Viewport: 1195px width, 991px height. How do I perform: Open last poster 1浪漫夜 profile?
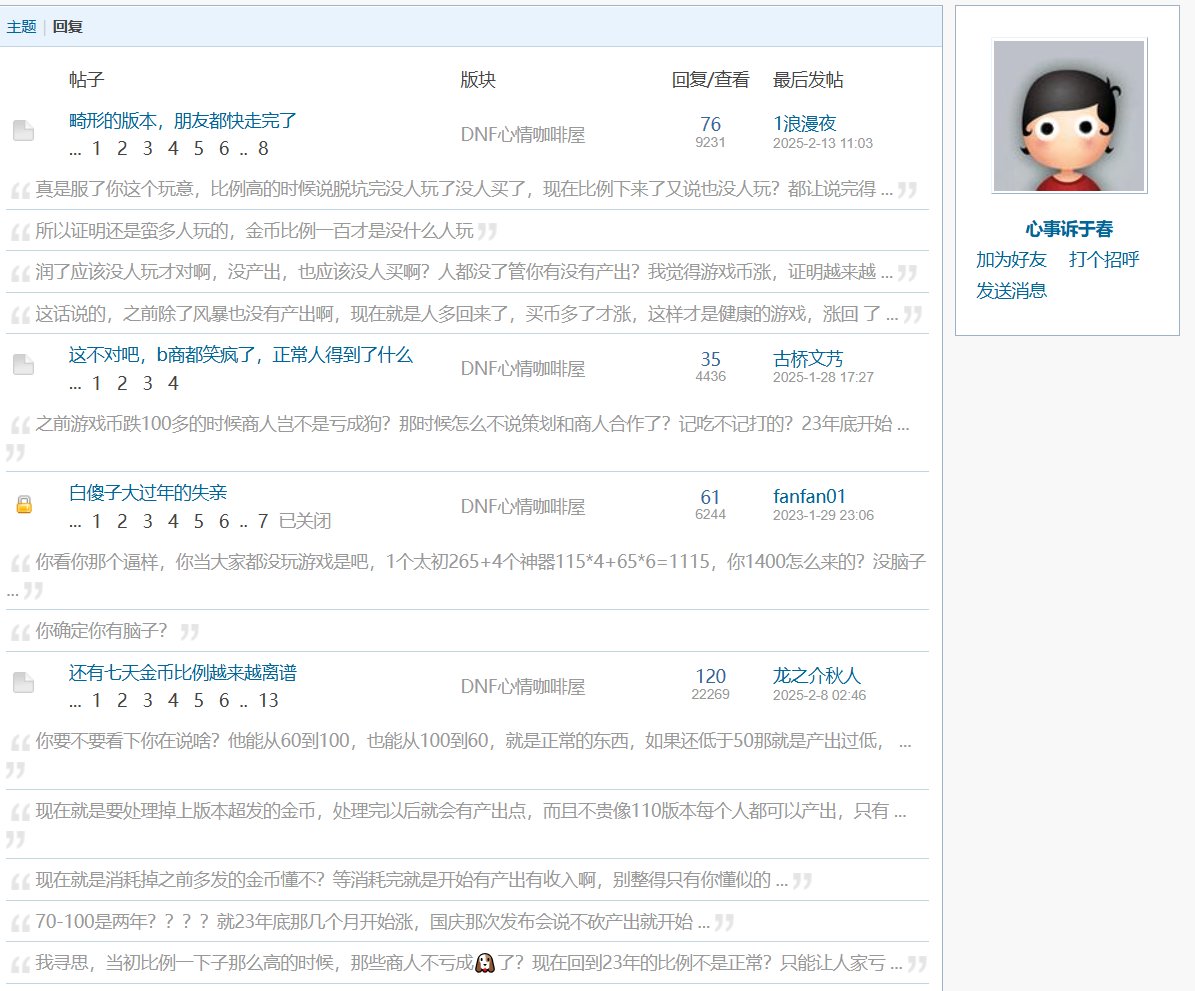coord(805,123)
